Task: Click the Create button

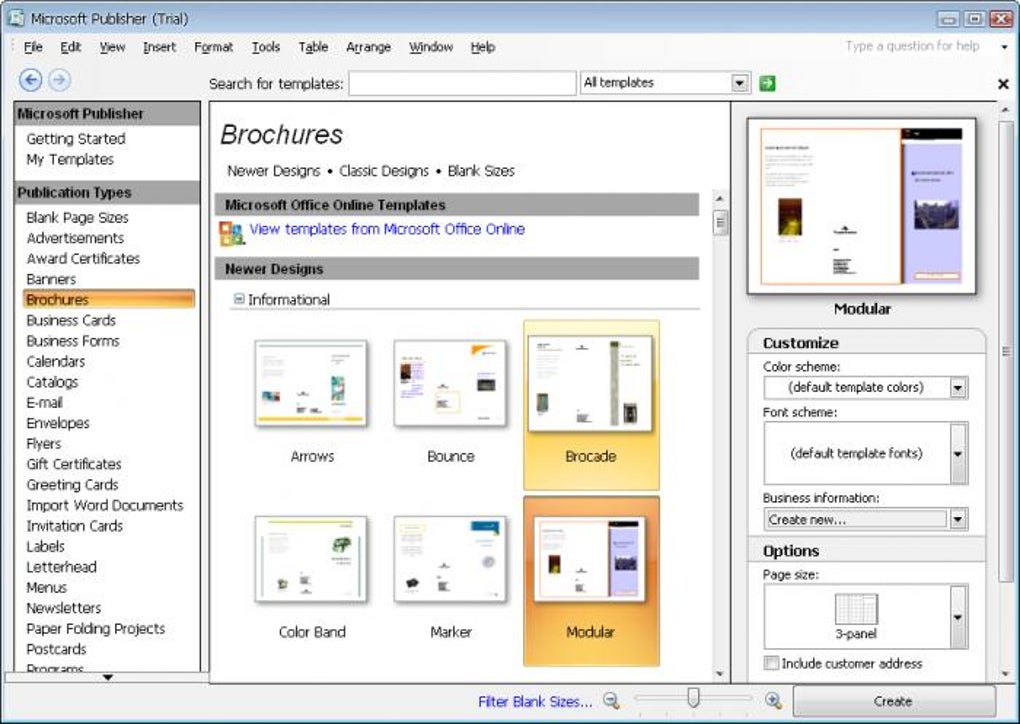Action: [x=894, y=701]
